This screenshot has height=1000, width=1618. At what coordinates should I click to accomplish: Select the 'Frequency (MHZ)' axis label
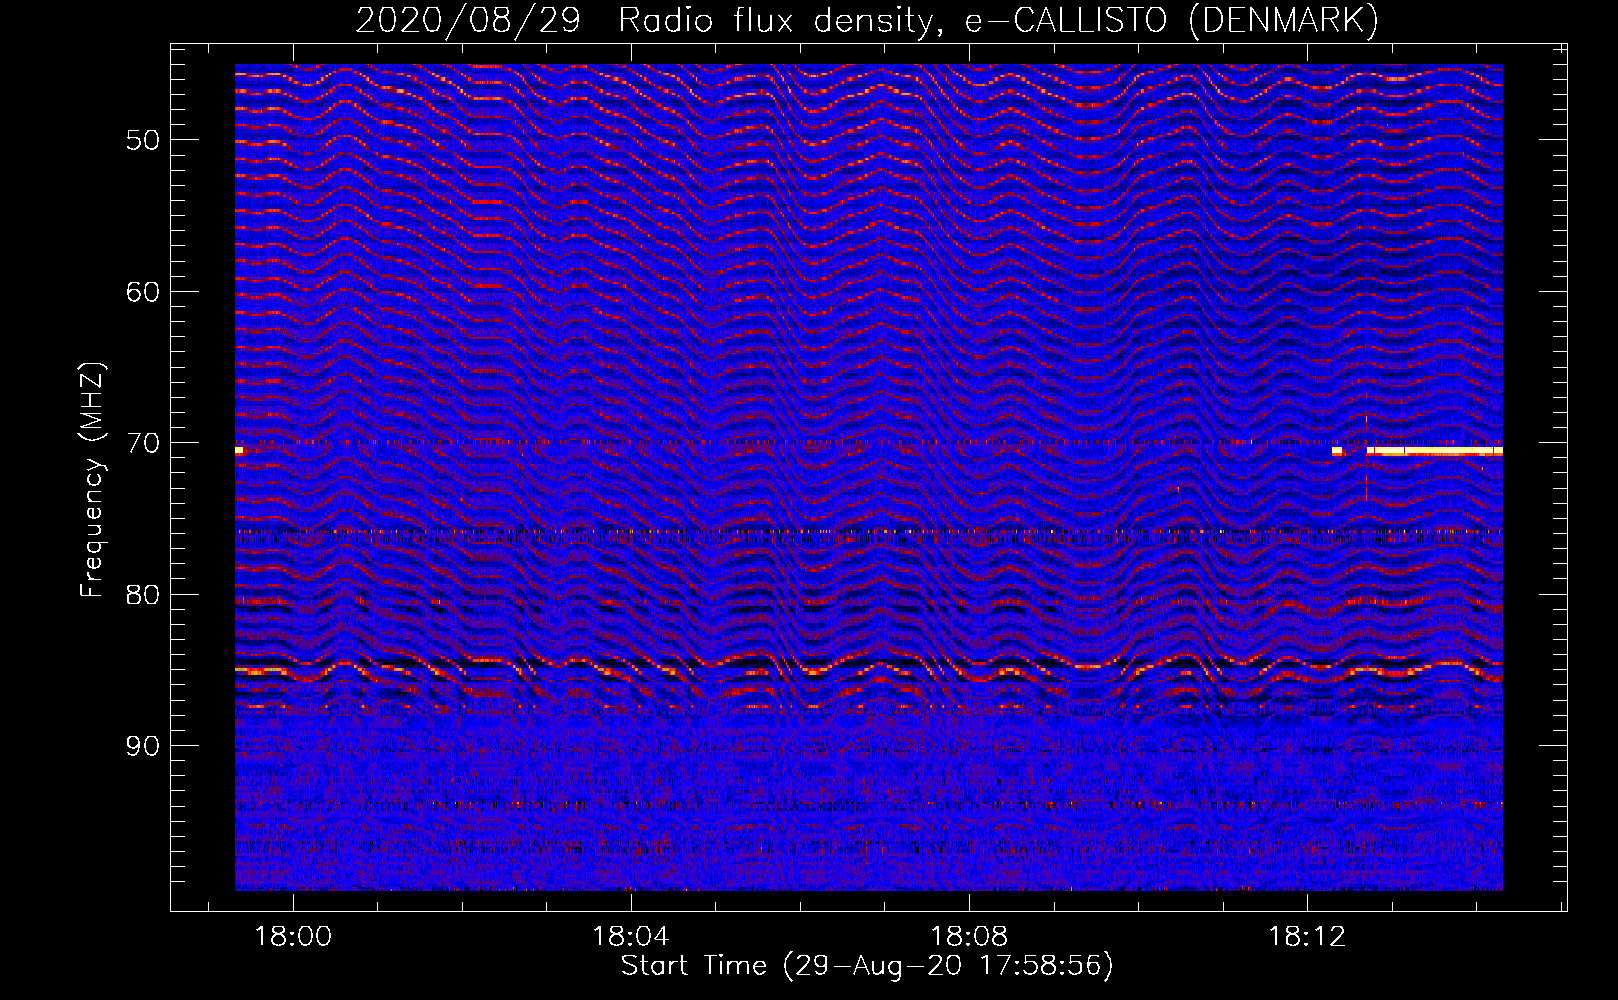tap(92, 480)
